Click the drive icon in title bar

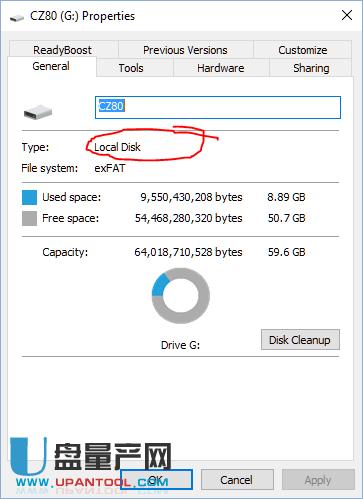point(17,17)
